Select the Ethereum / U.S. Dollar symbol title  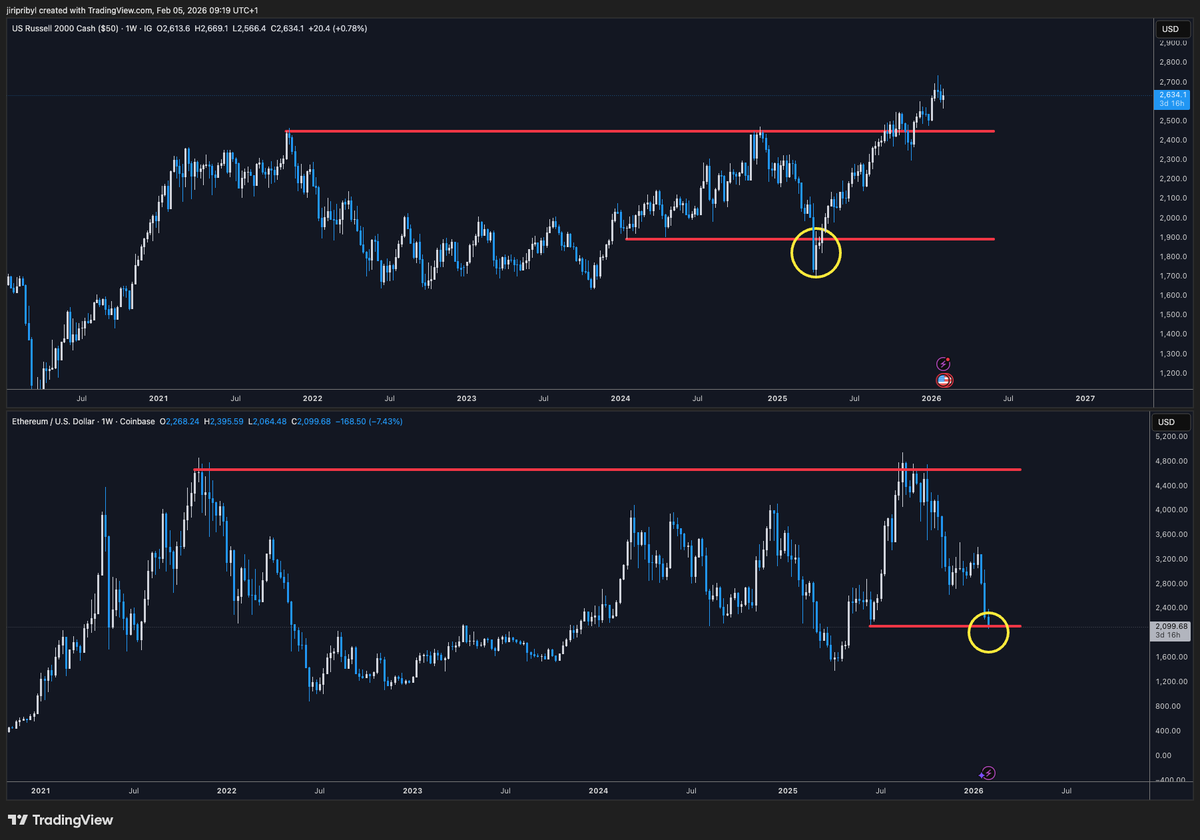coord(55,422)
